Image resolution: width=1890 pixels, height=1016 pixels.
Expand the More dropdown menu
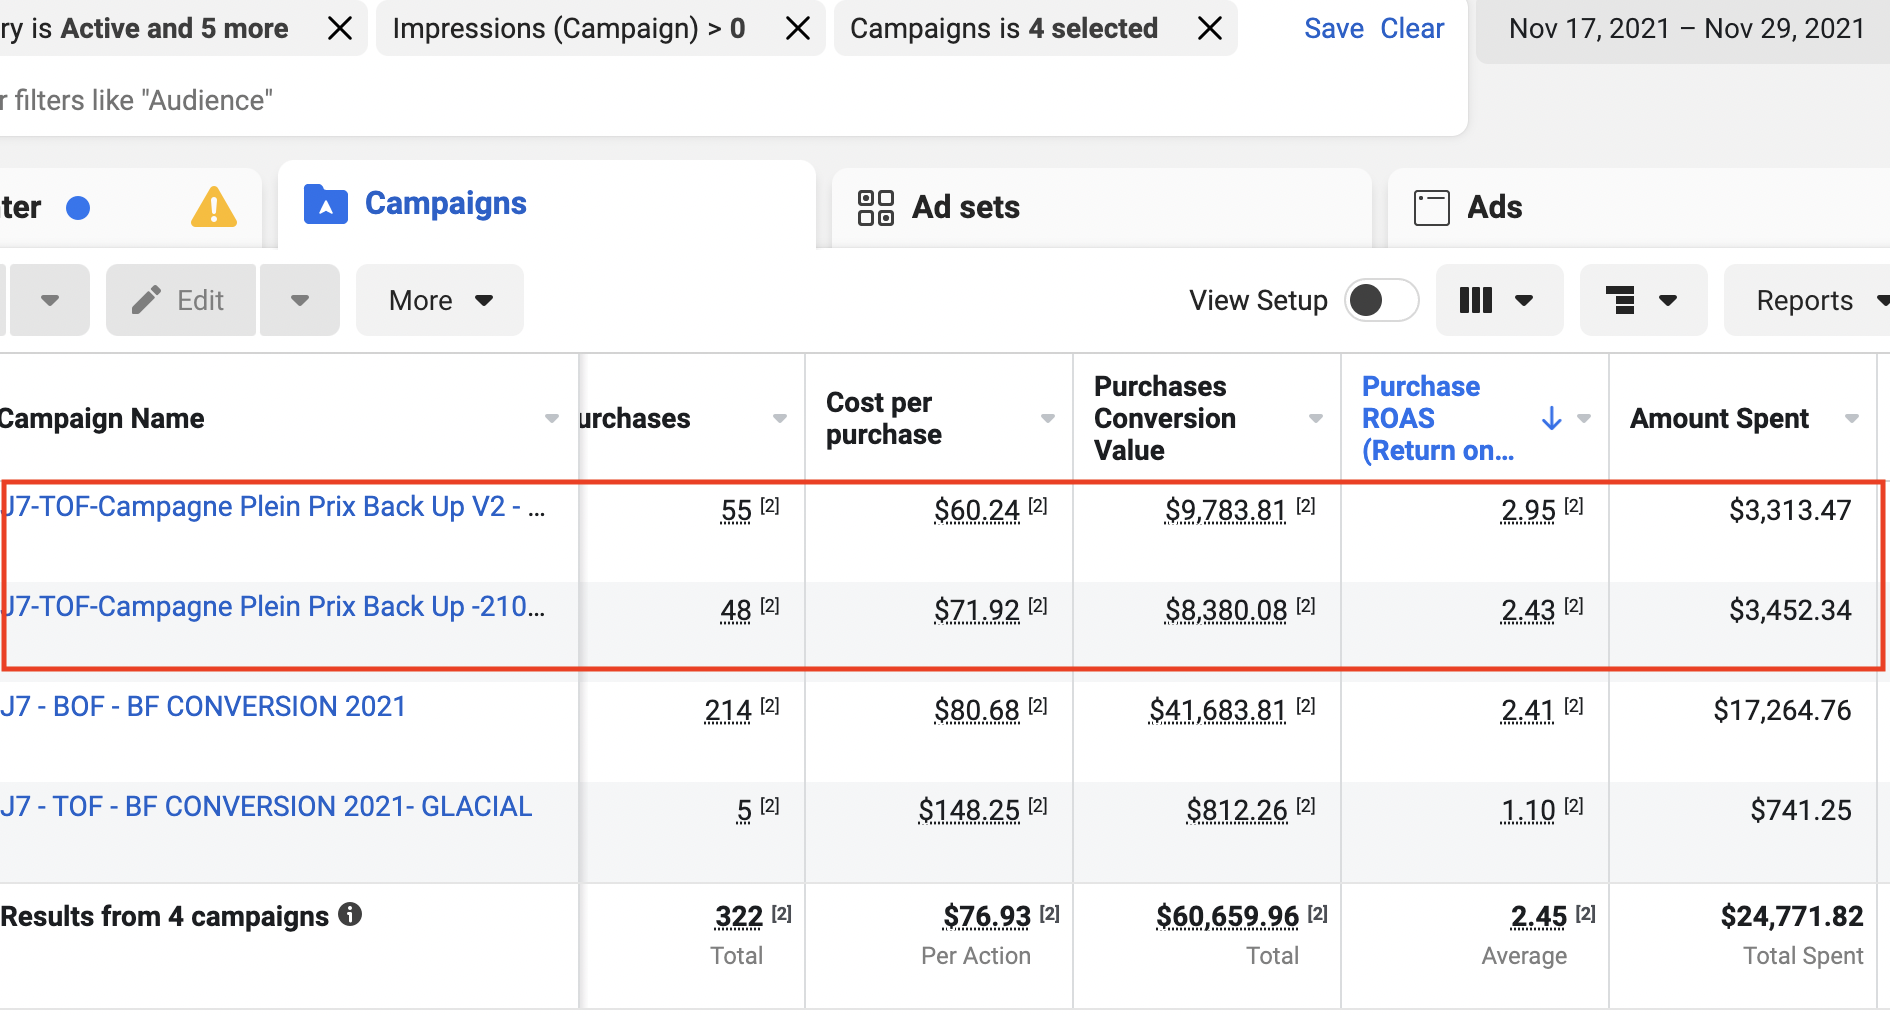(x=440, y=300)
